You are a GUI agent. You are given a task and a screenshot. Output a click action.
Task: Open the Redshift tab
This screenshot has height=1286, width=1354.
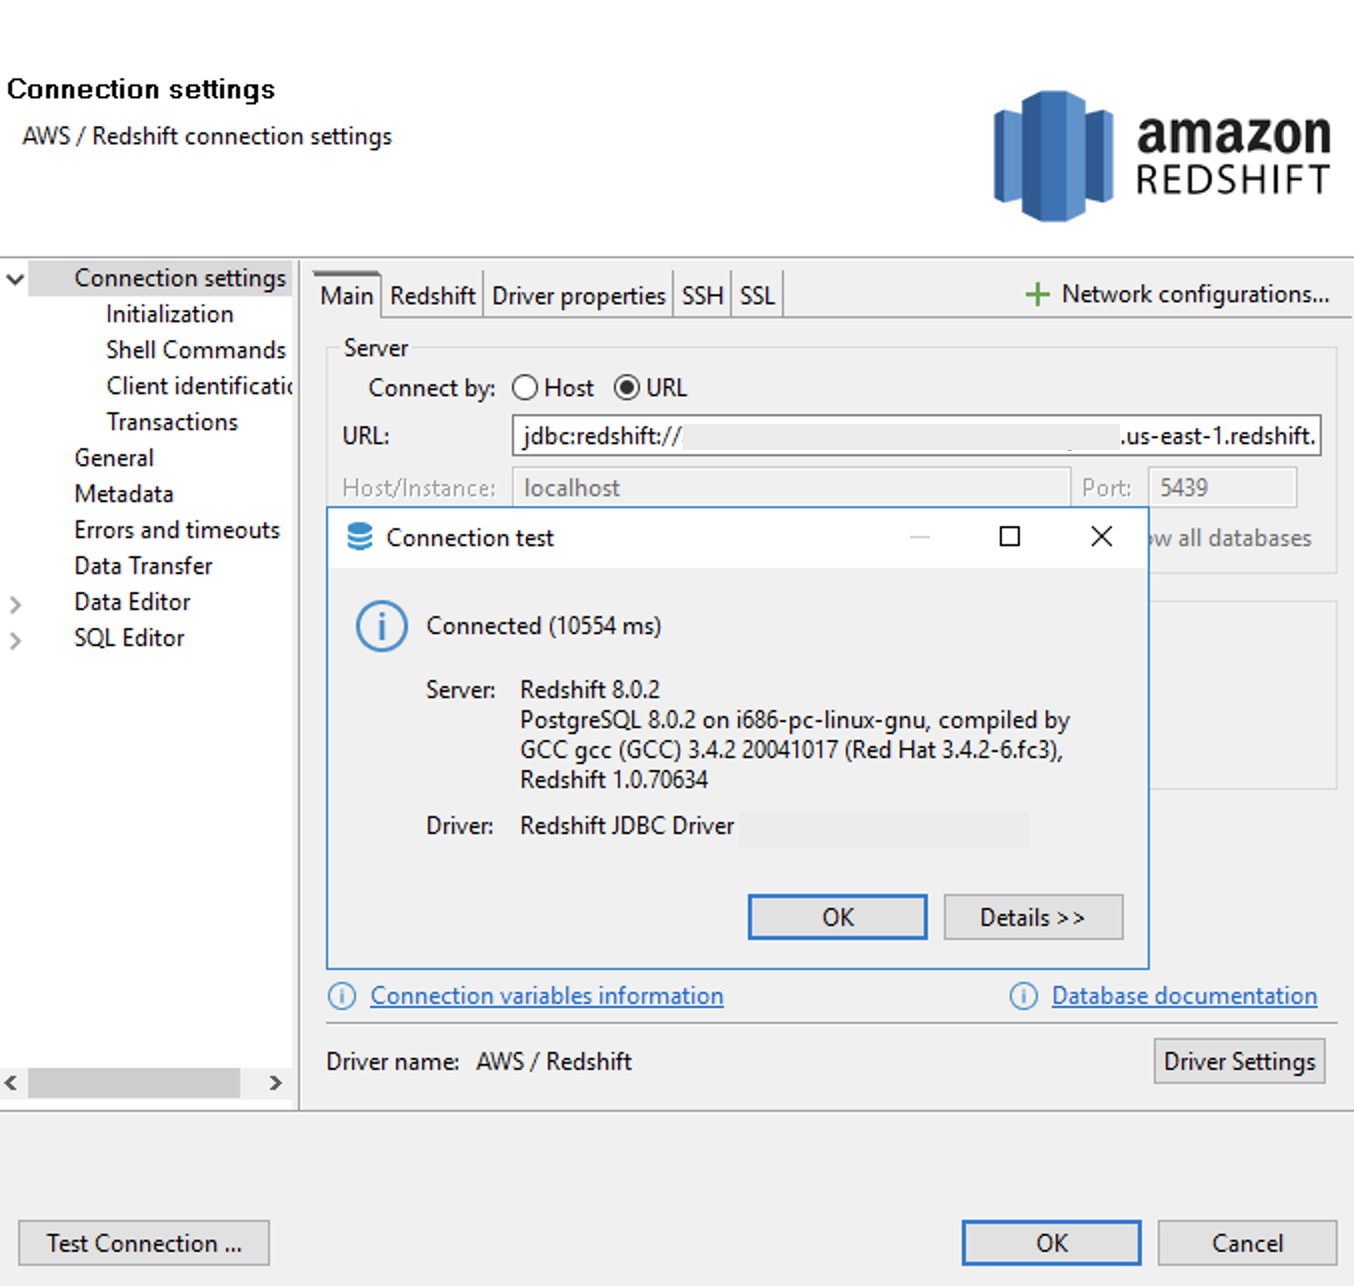(433, 296)
